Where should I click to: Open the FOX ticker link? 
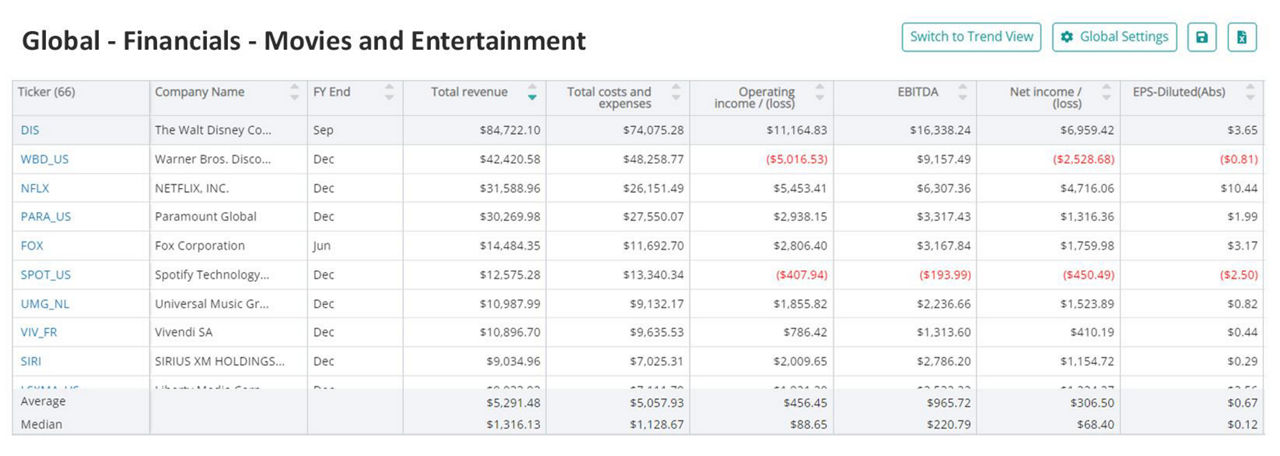32,246
